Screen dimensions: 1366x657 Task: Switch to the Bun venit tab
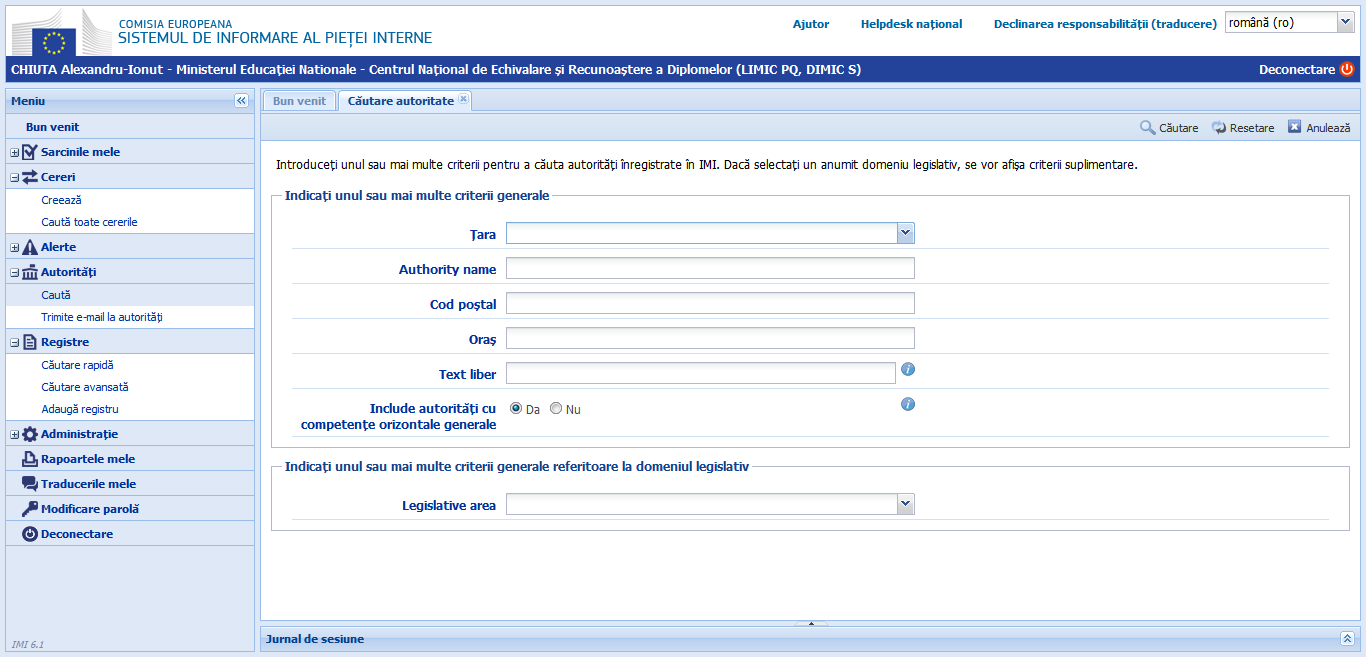pyautogui.click(x=299, y=101)
